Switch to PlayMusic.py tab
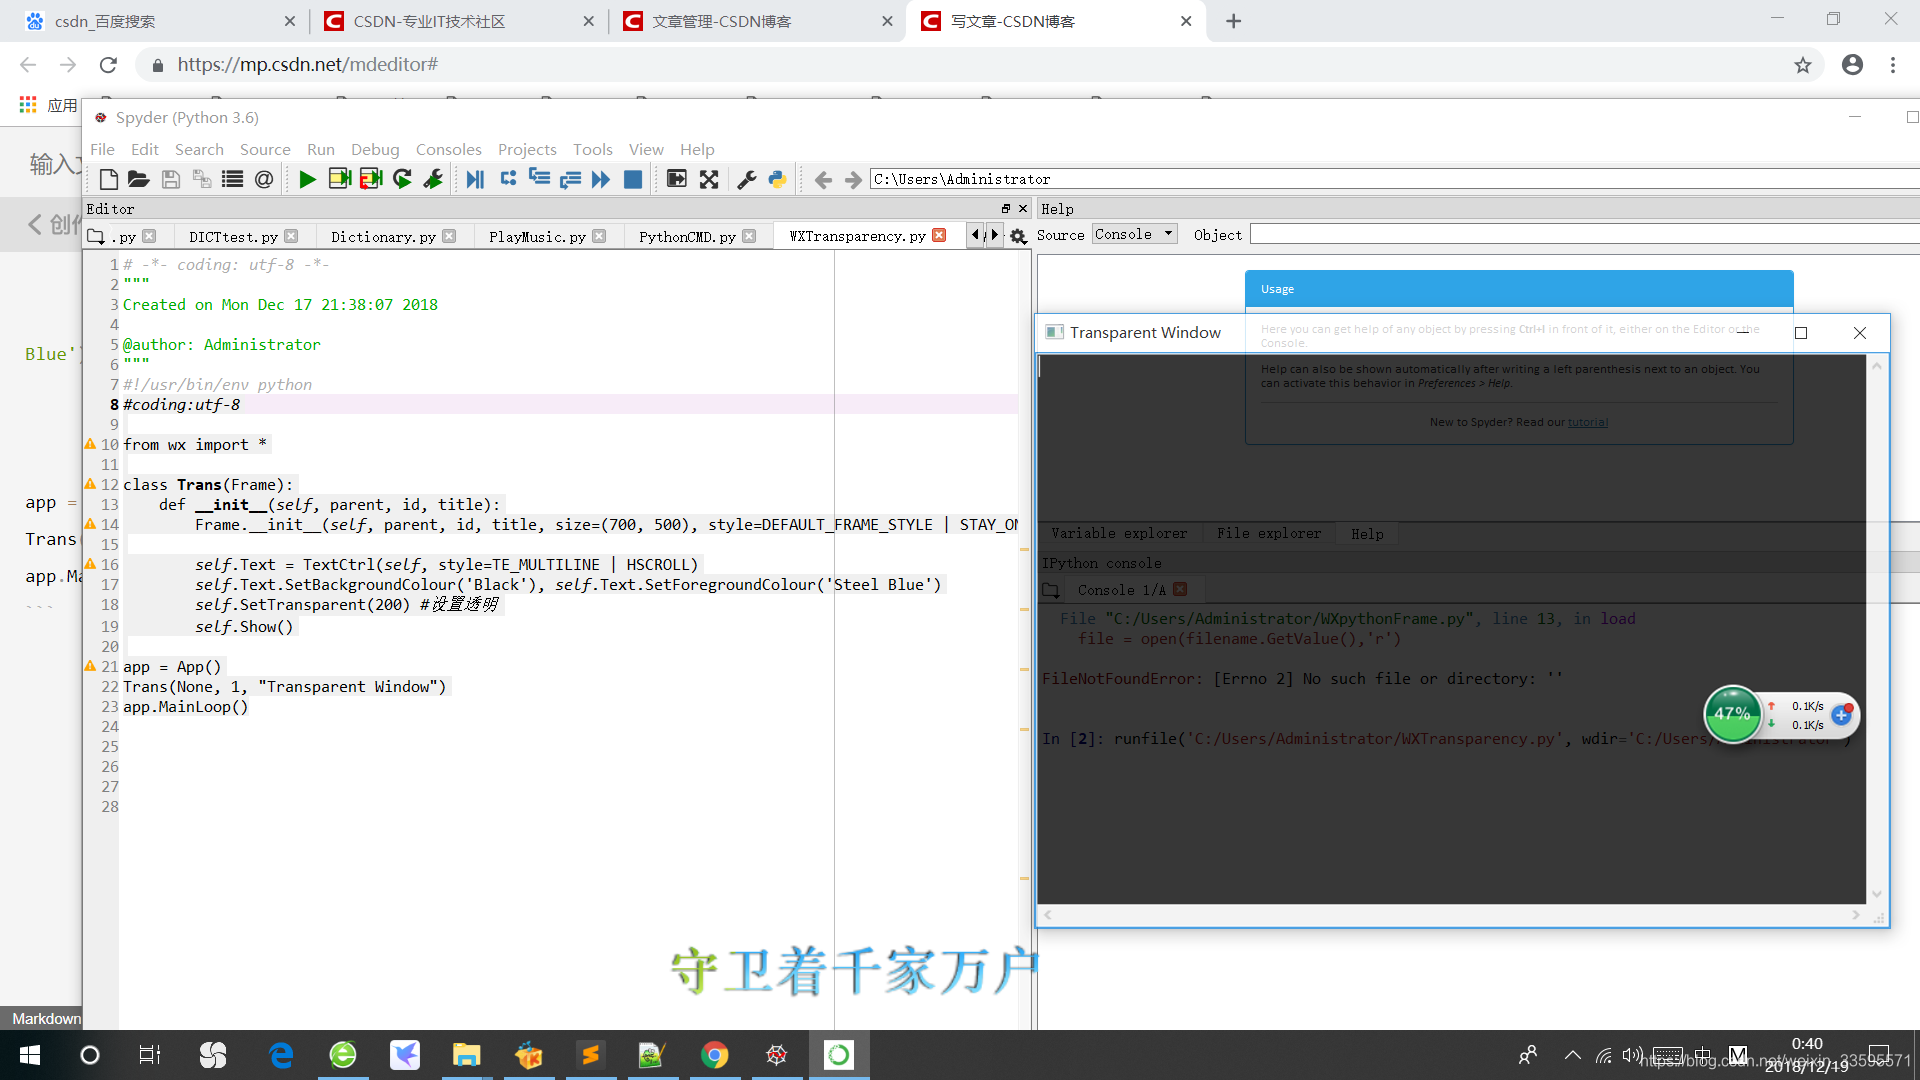This screenshot has height=1080, width=1920. [537, 236]
